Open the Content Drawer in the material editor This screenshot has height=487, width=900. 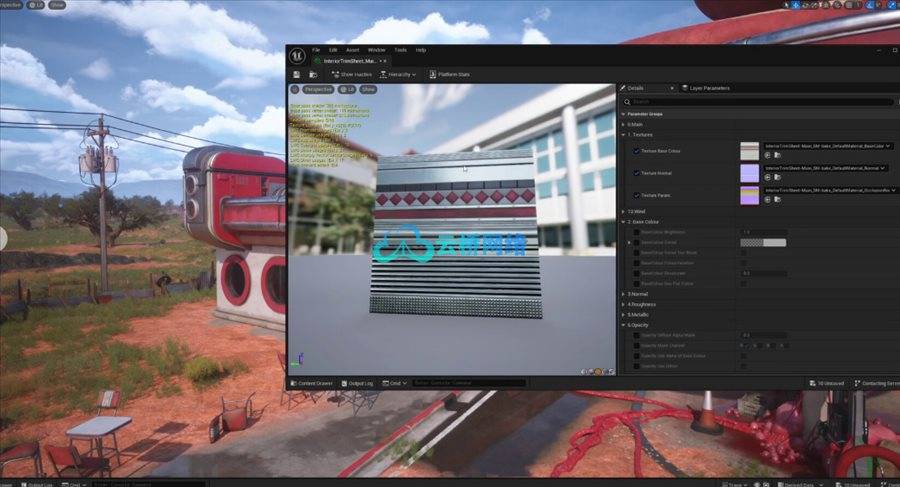coord(315,383)
